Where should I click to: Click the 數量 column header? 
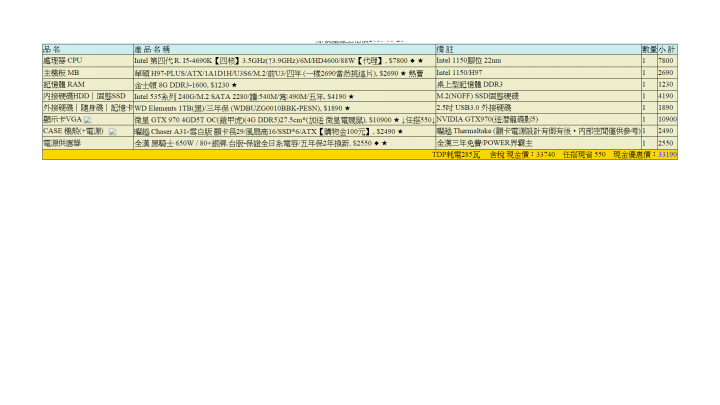649,49
